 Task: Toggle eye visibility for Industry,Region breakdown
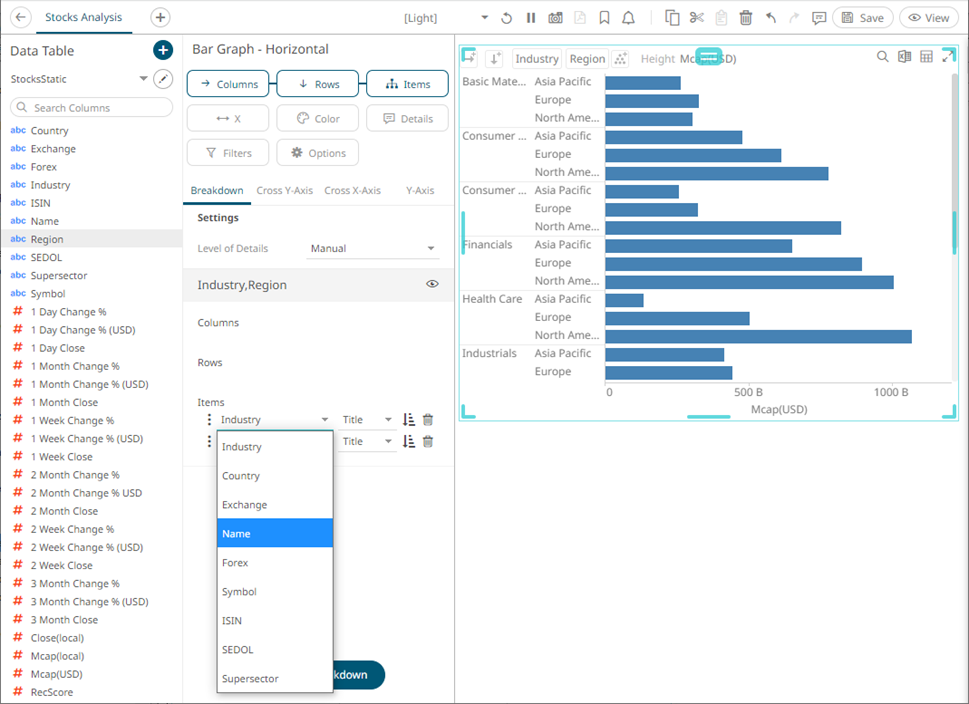(x=432, y=284)
